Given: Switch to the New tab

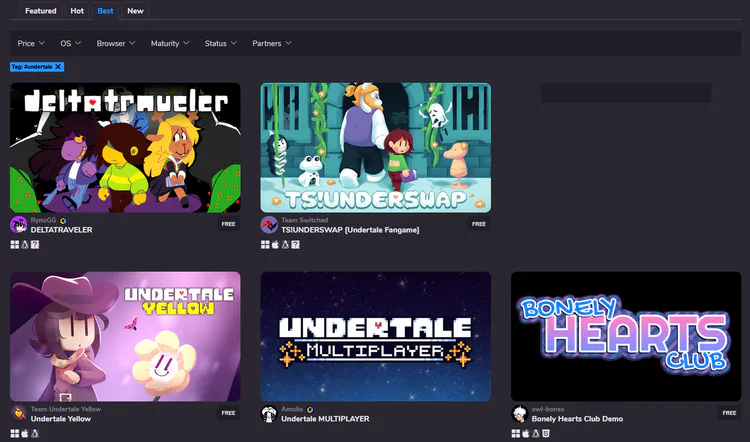Looking at the screenshot, I should tap(135, 11).
